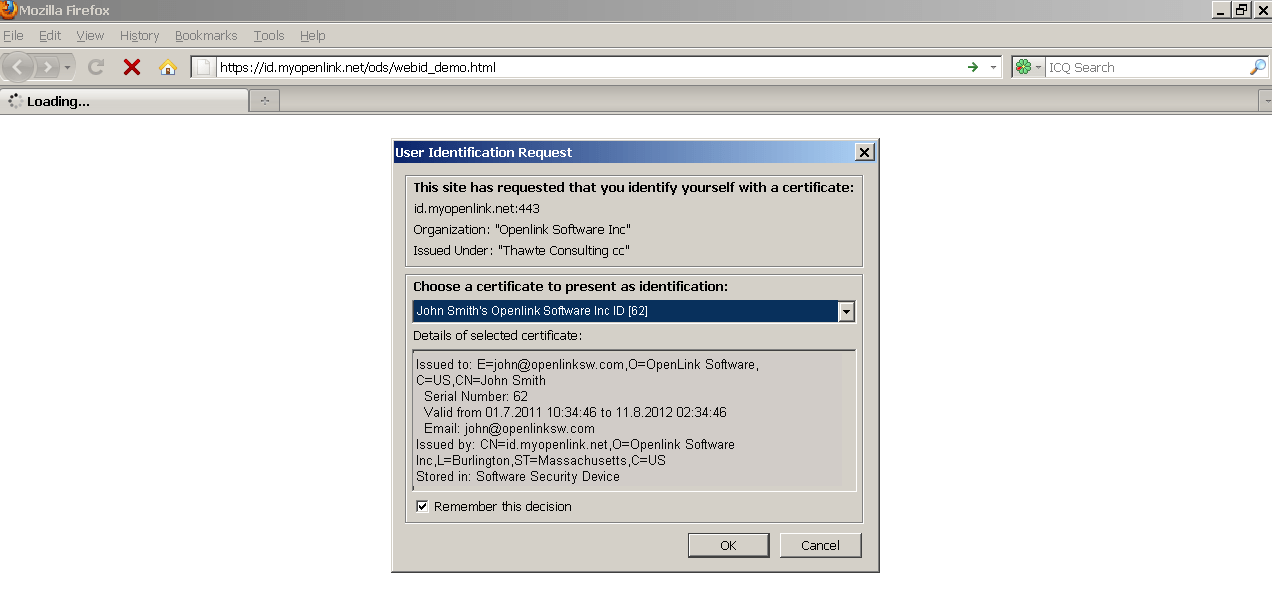Click the certificate dropdown arrow button

[846, 311]
